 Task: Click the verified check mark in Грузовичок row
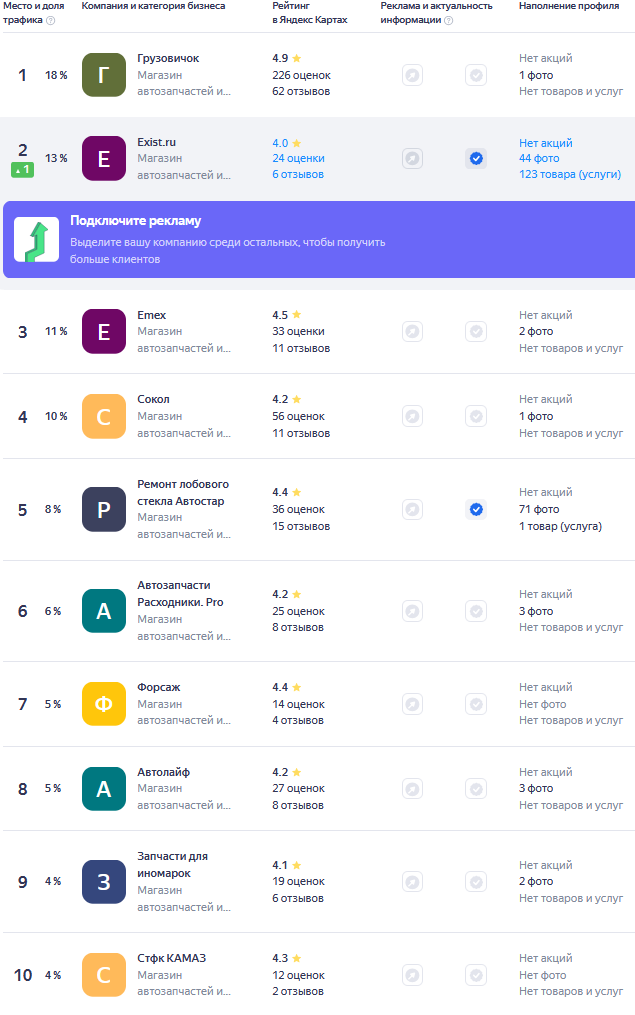point(476,75)
